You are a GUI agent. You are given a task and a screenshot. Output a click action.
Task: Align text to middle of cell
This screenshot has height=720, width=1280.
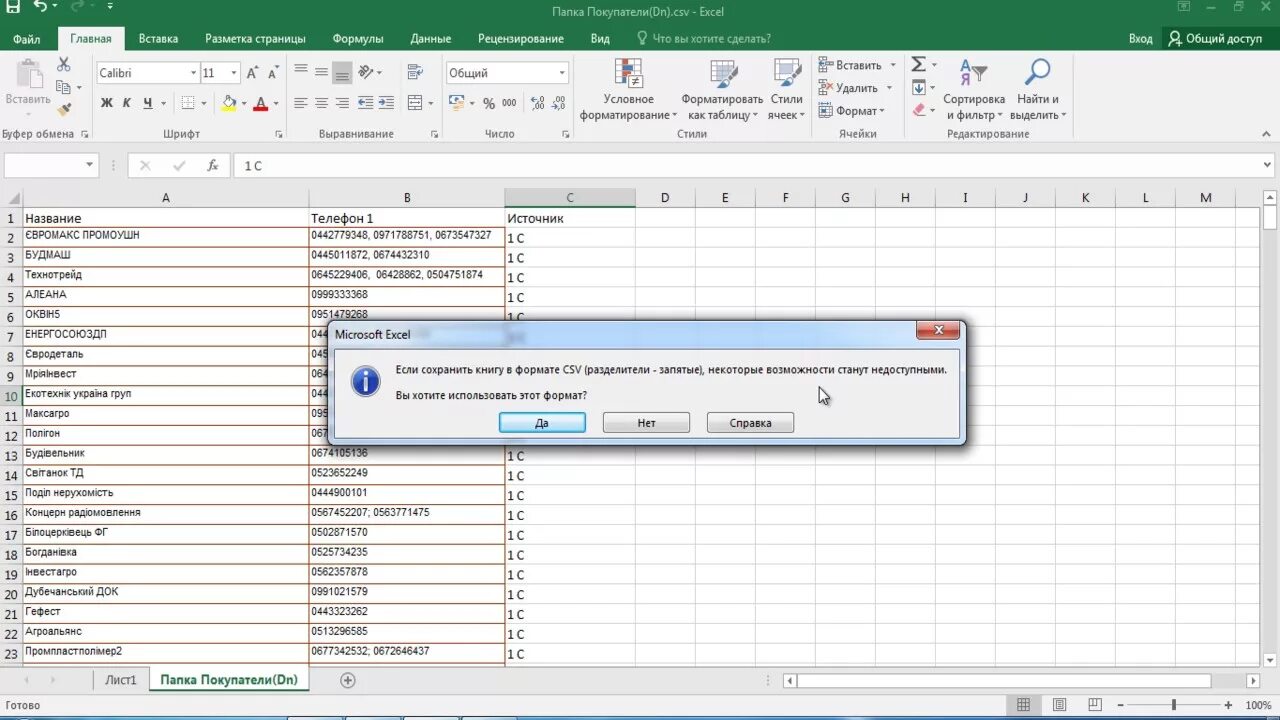(x=321, y=72)
